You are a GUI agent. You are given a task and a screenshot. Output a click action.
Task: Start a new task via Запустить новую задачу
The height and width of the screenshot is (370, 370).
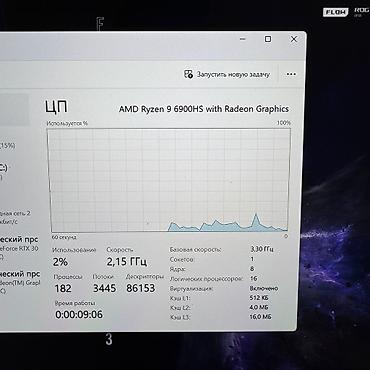227,74
